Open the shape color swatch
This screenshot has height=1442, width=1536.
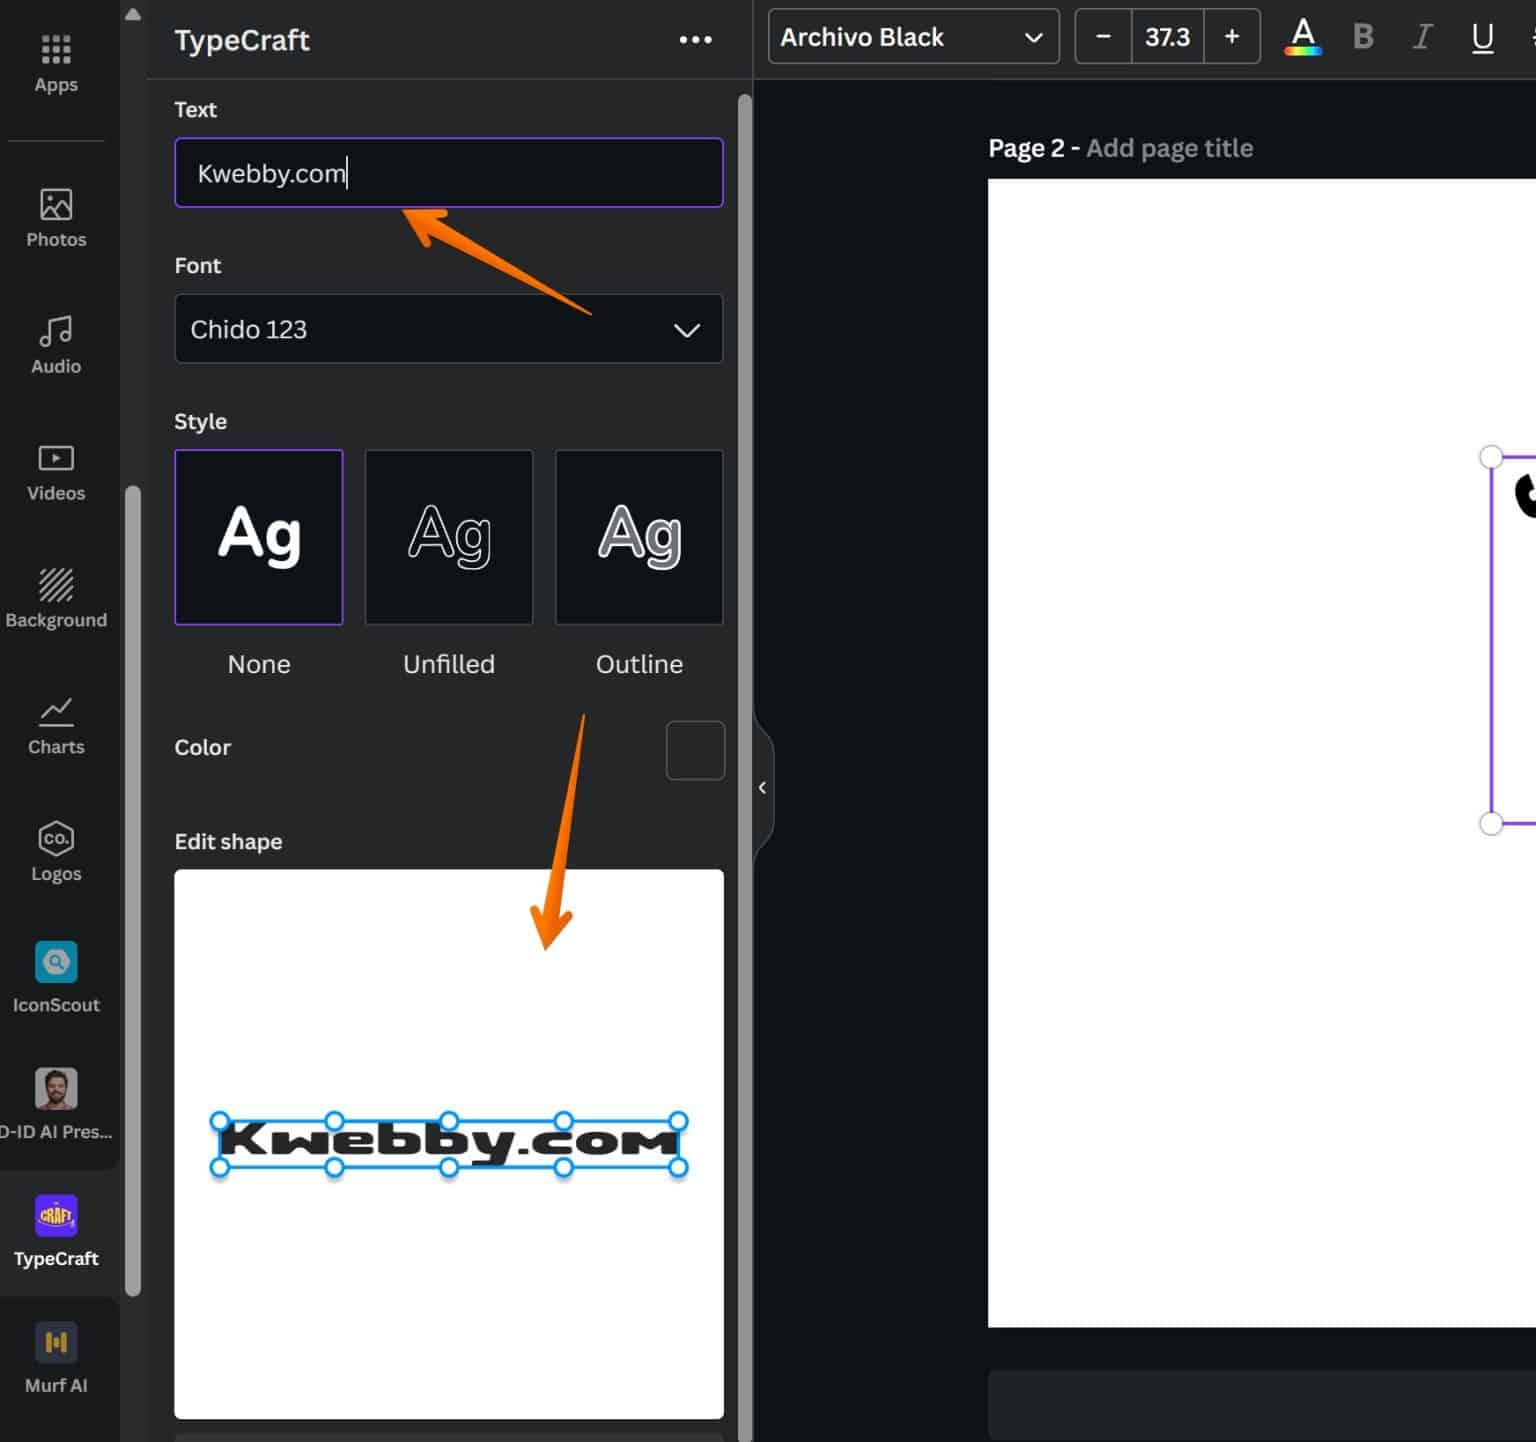coord(694,750)
